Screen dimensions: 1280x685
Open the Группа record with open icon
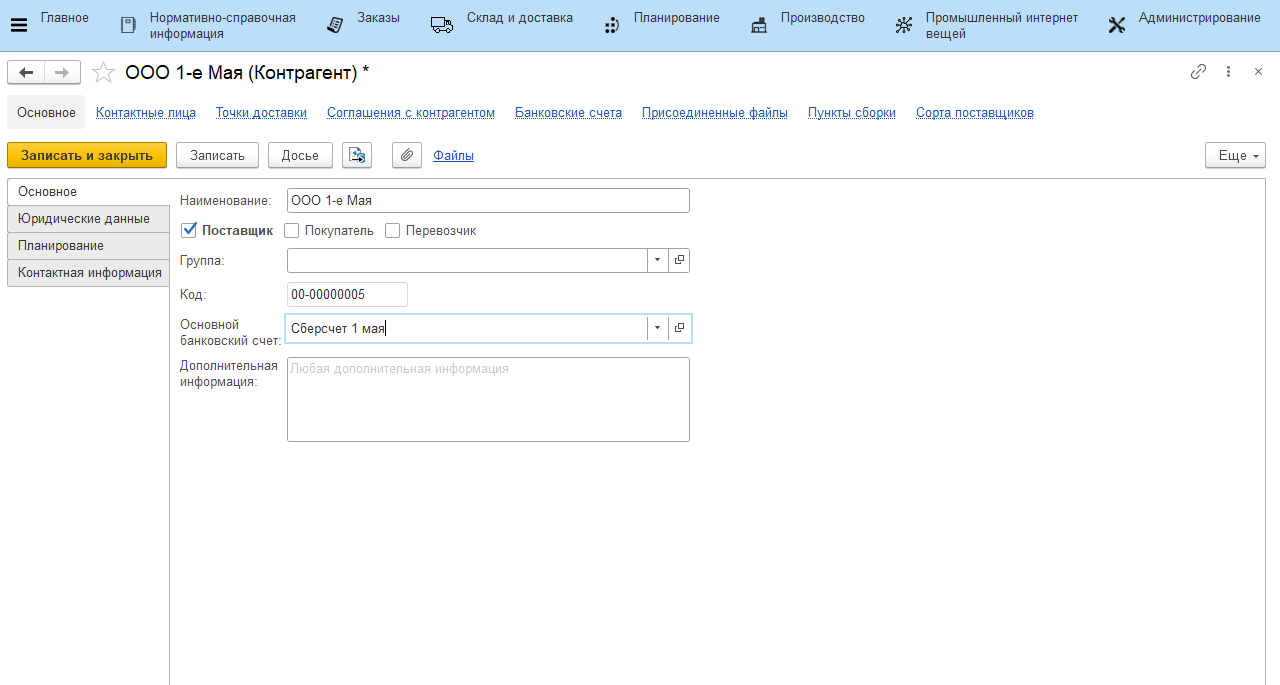click(679, 260)
